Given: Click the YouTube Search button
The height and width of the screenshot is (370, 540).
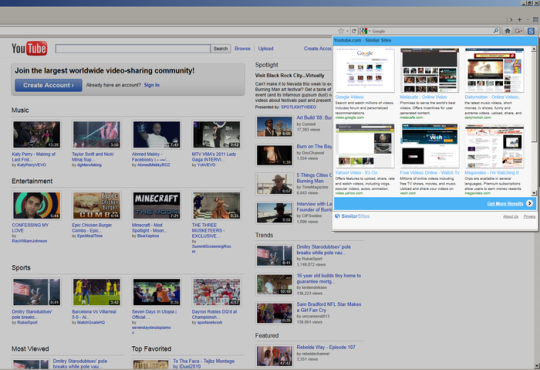Looking at the screenshot, I should 220,49.
